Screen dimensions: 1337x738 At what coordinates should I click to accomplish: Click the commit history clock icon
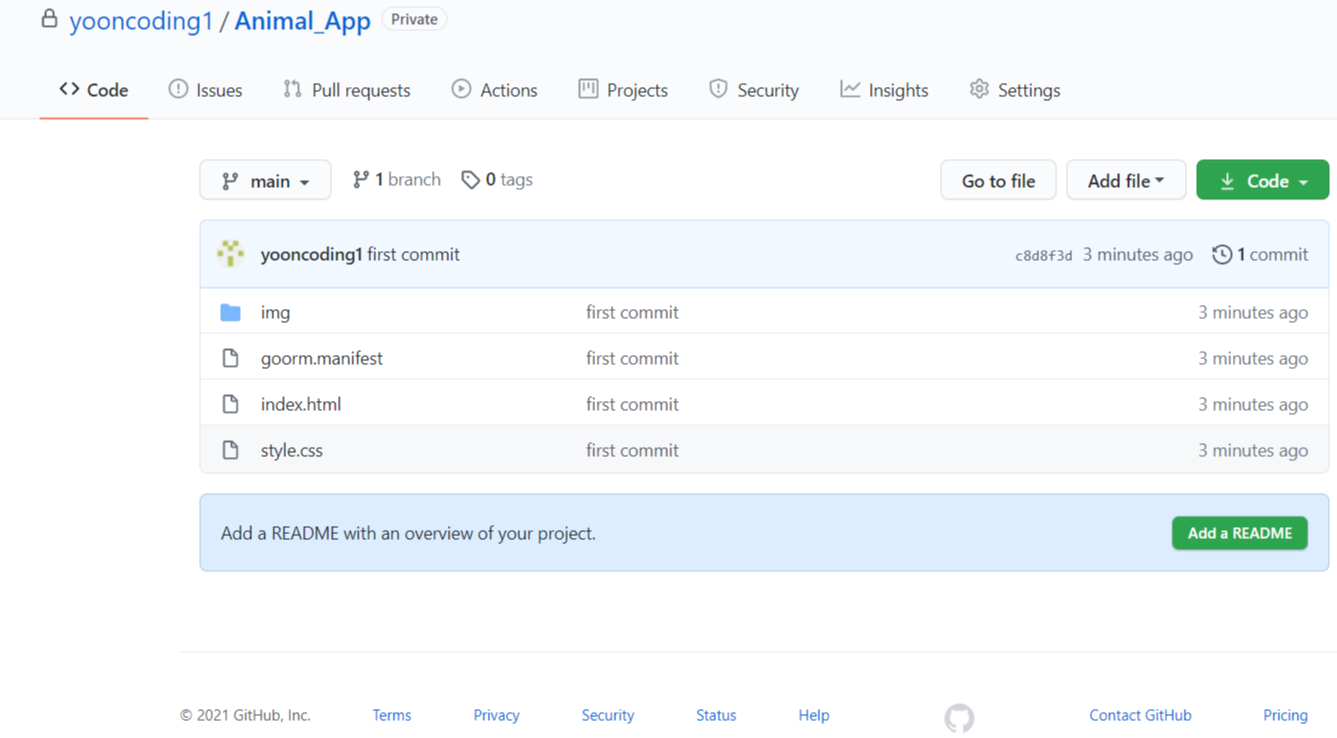1222,254
